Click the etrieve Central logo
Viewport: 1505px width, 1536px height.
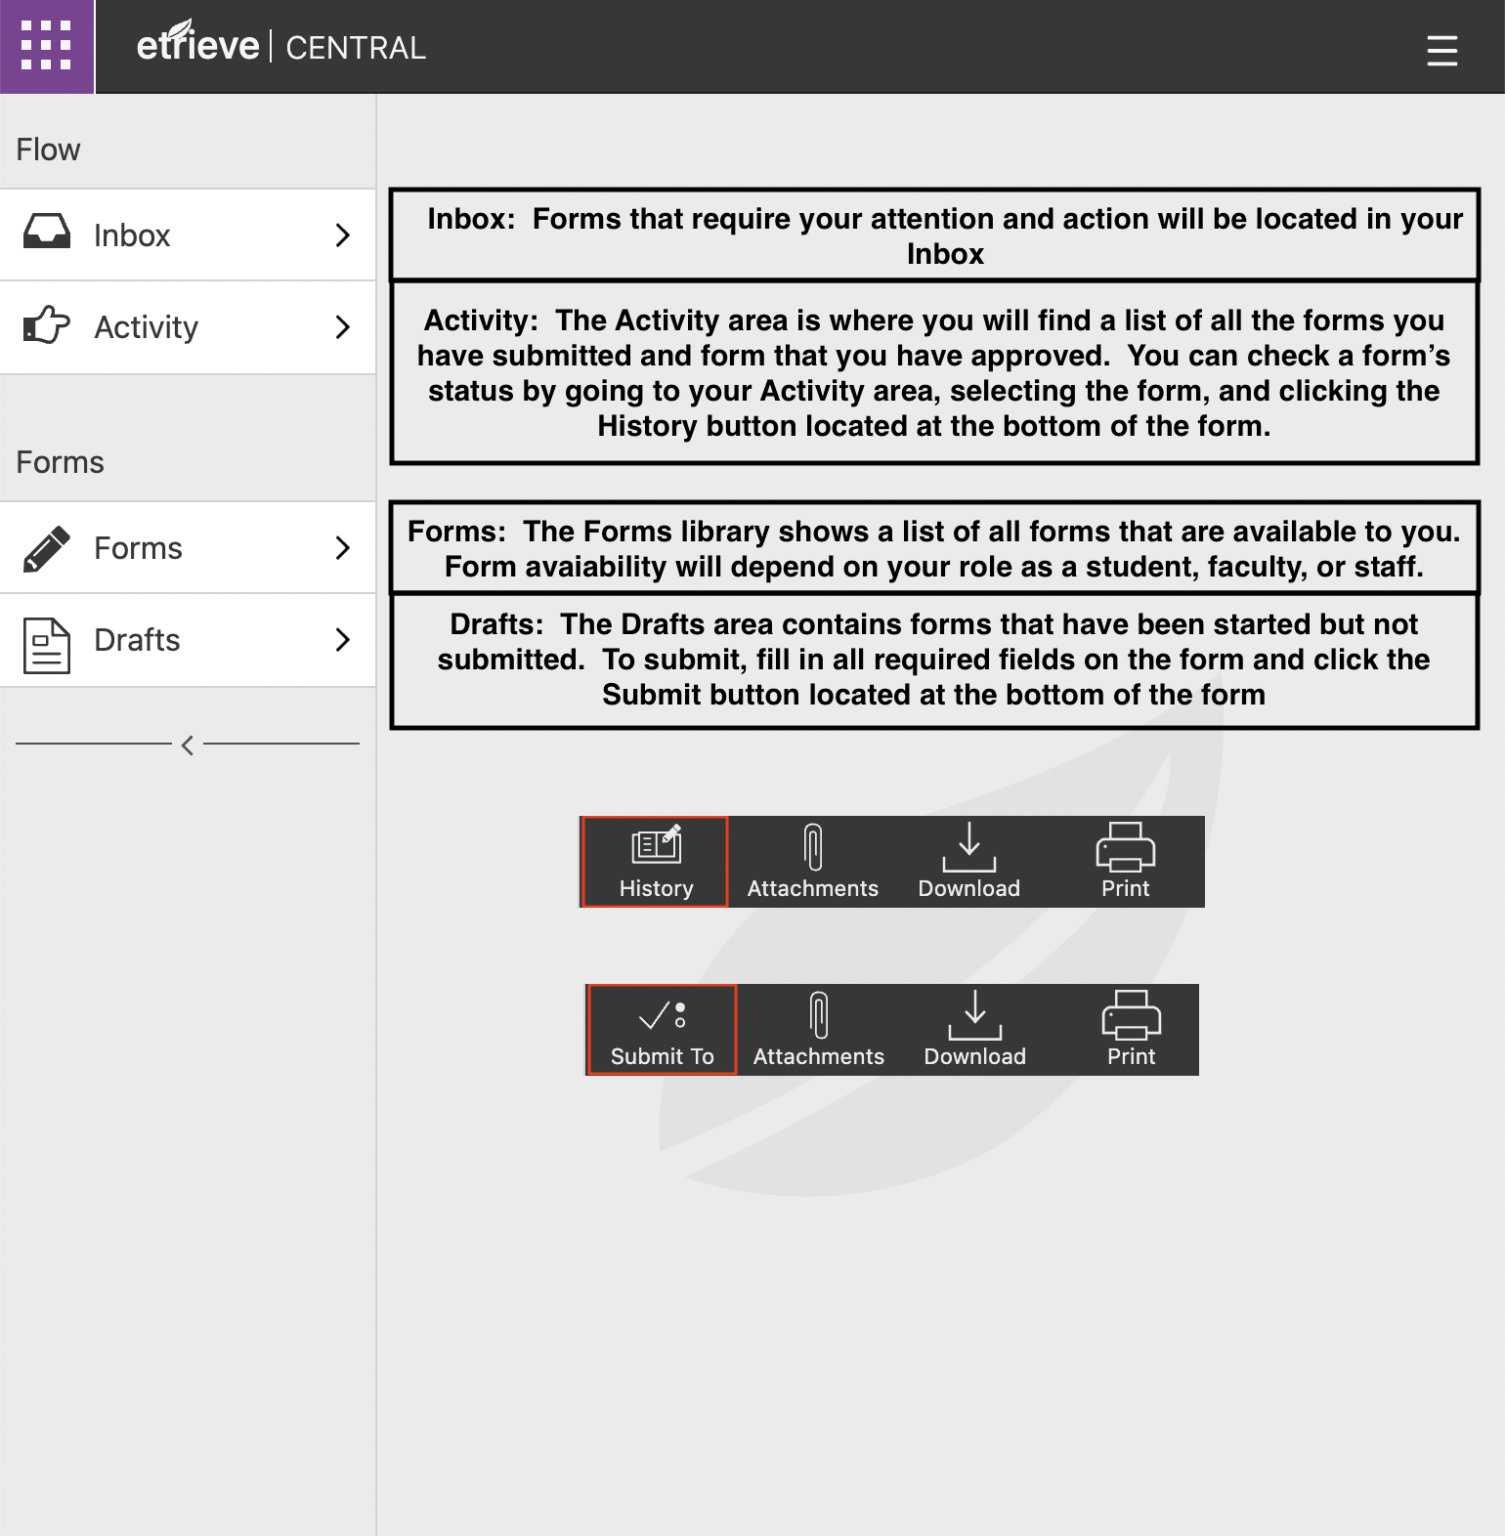[281, 46]
